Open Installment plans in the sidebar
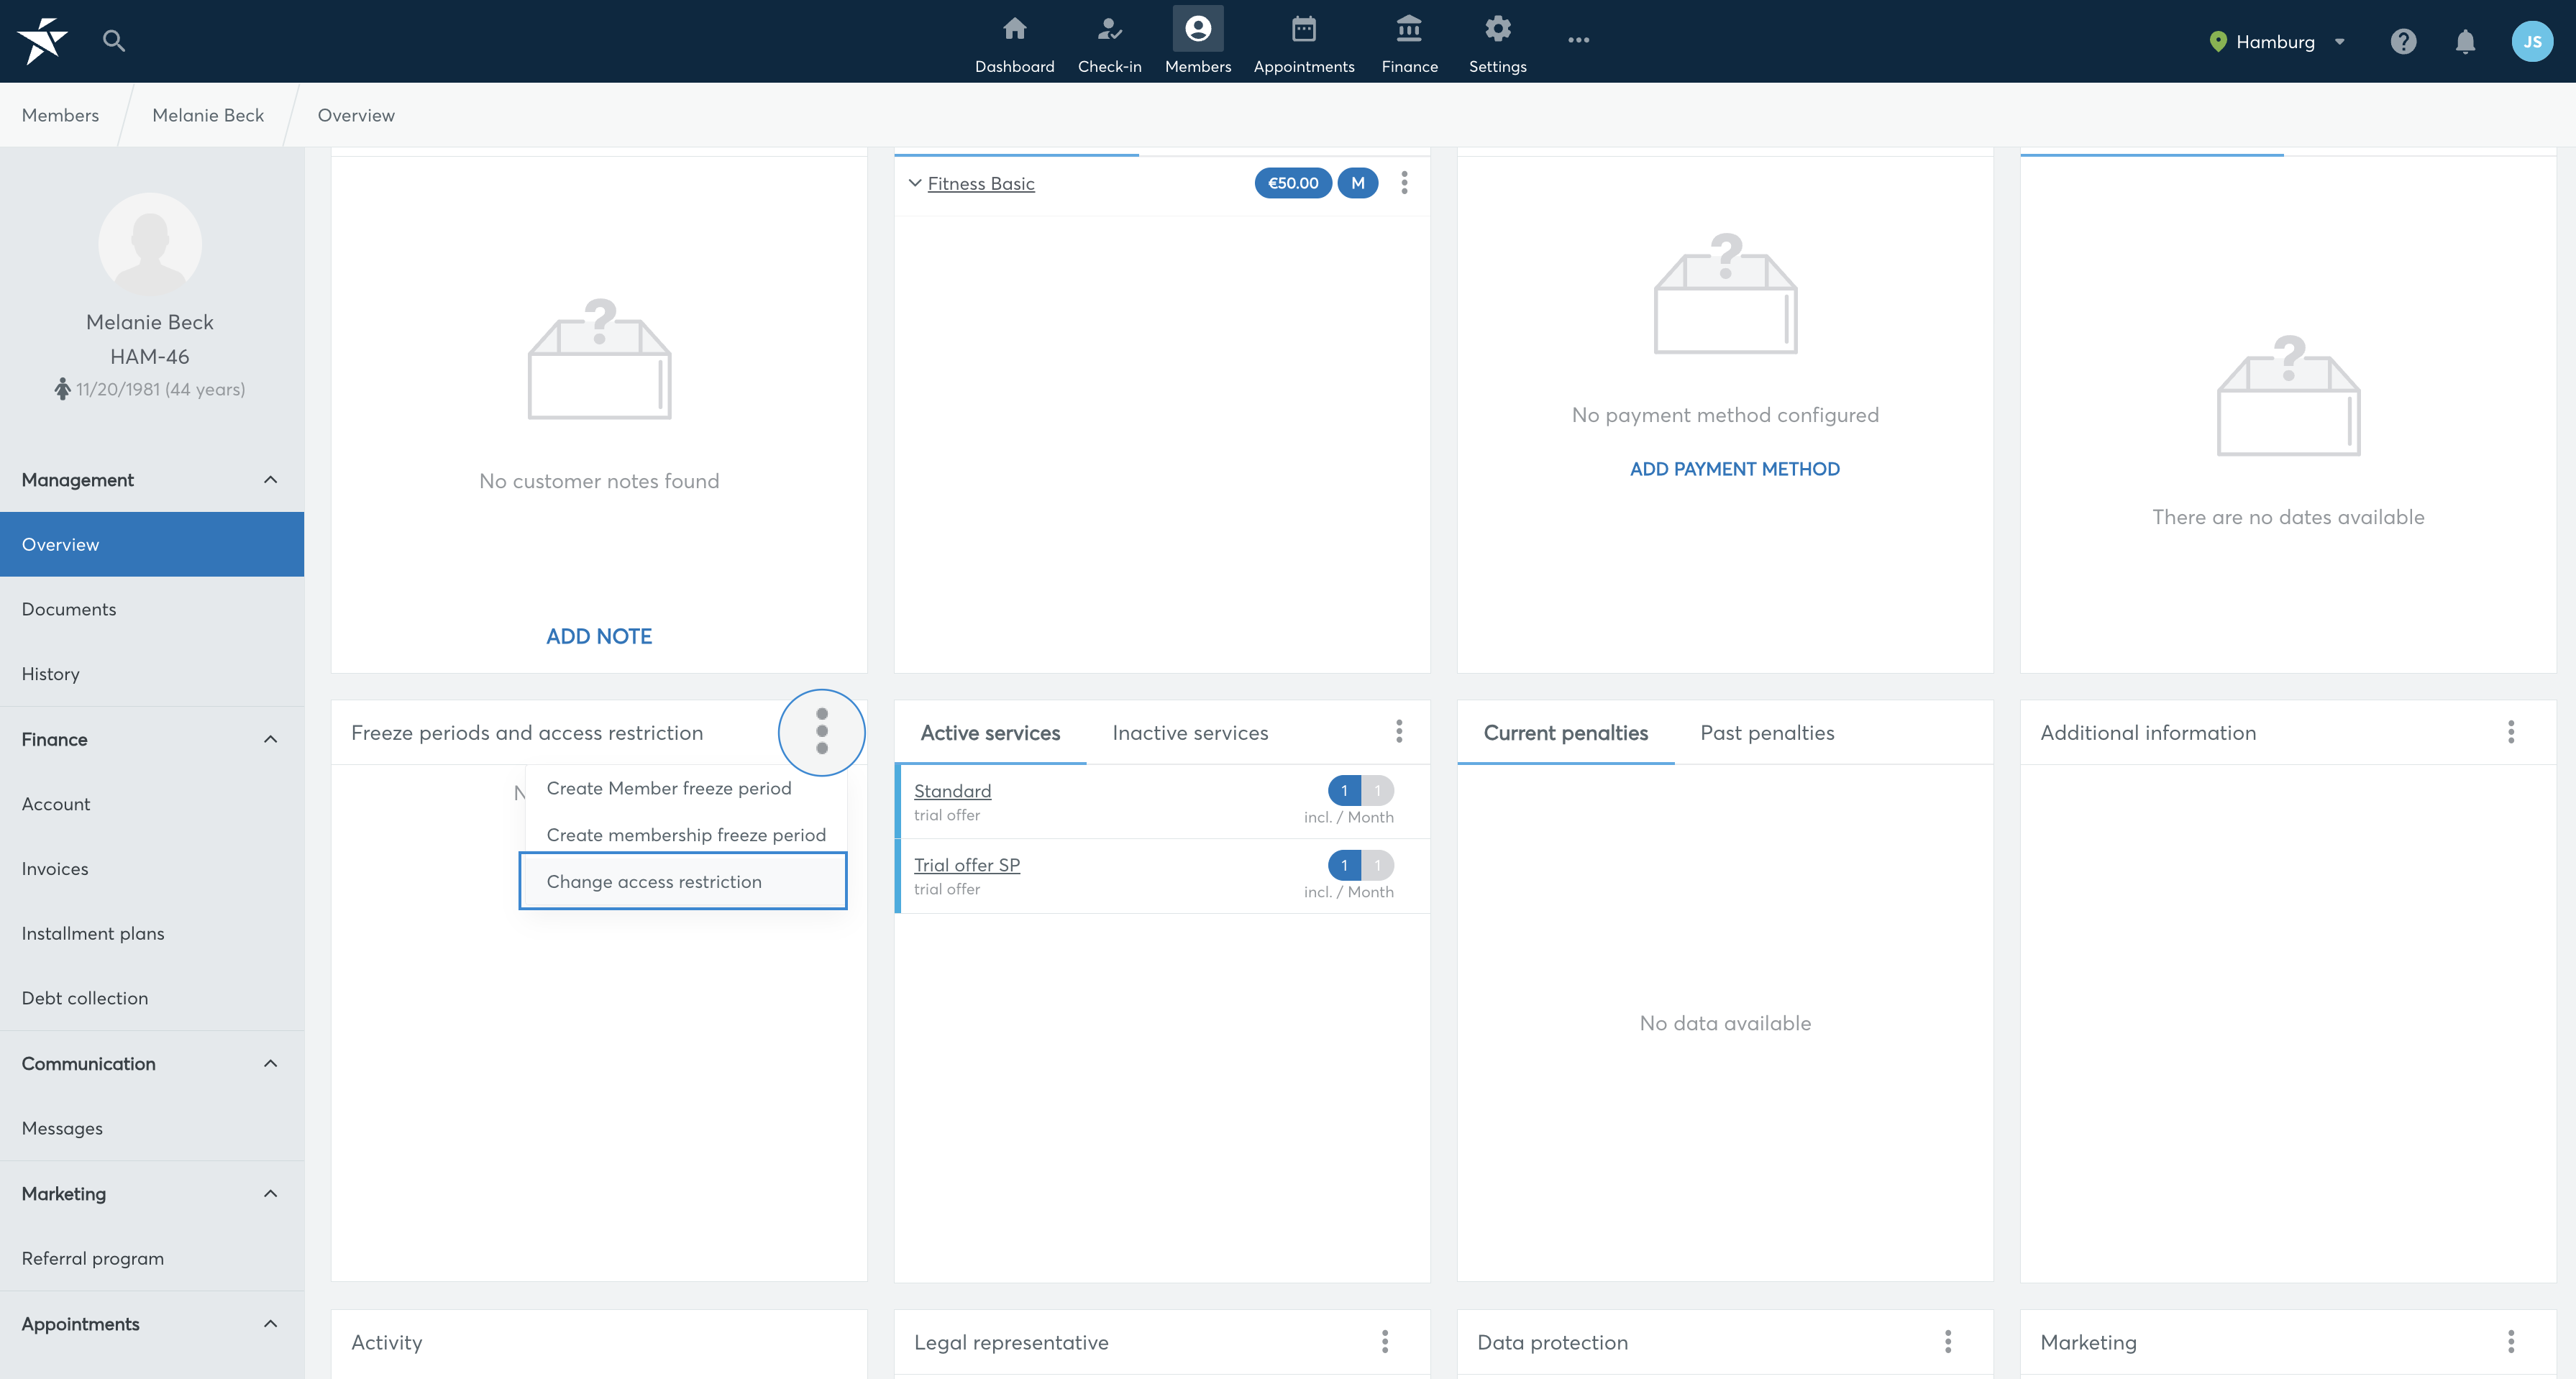Screen dimensions: 2576x1379 point(152,933)
